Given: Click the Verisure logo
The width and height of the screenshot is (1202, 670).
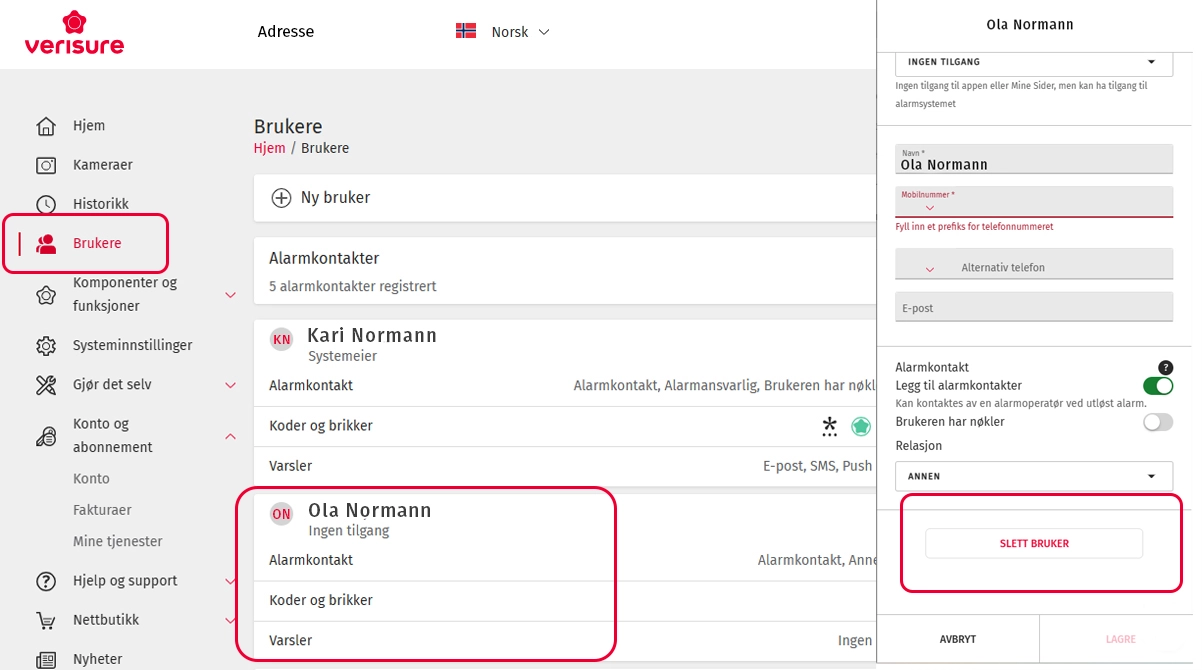Looking at the screenshot, I should pos(74,32).
